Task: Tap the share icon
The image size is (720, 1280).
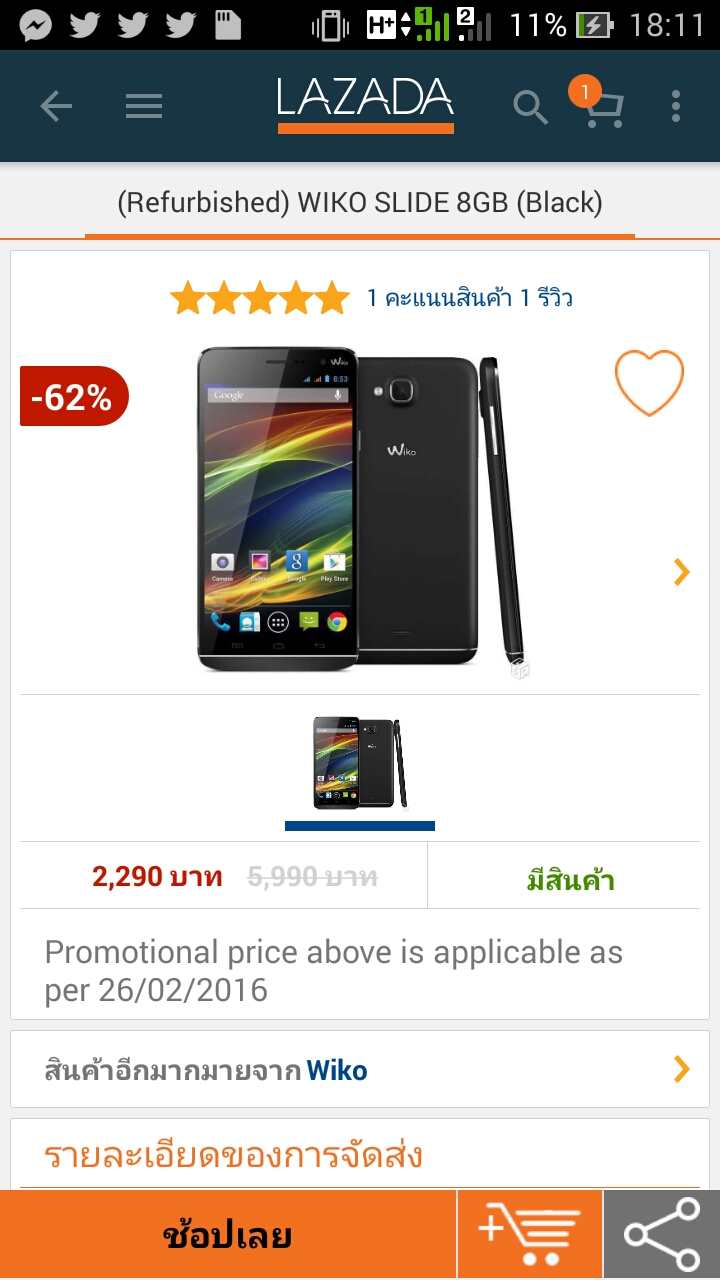Action: pos(662,1234)
